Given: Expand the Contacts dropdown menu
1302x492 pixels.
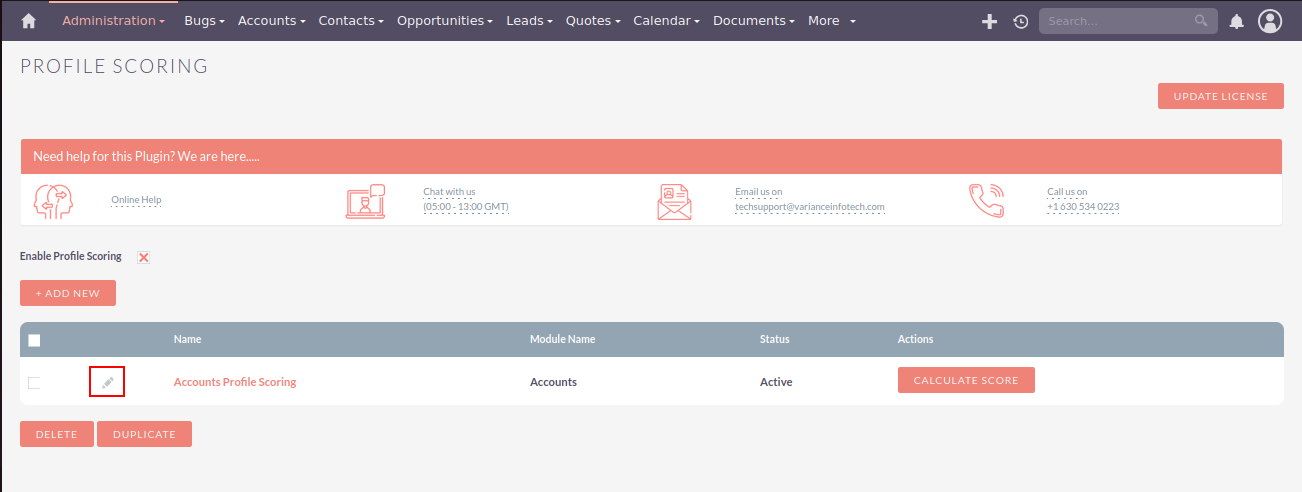Looking at the screenshot, I should 351,20.
